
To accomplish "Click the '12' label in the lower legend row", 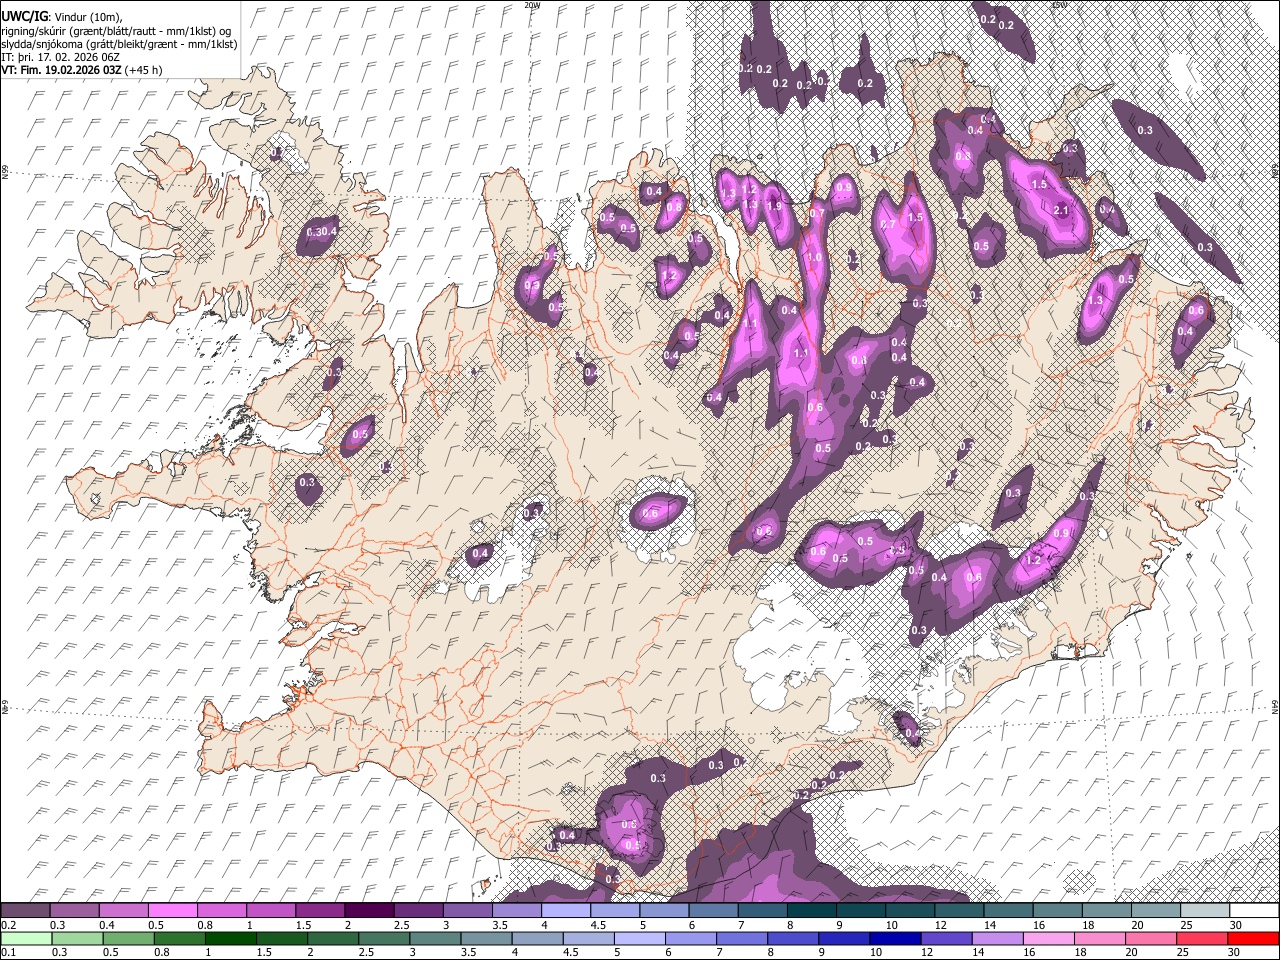I will [x=927, y=952].
